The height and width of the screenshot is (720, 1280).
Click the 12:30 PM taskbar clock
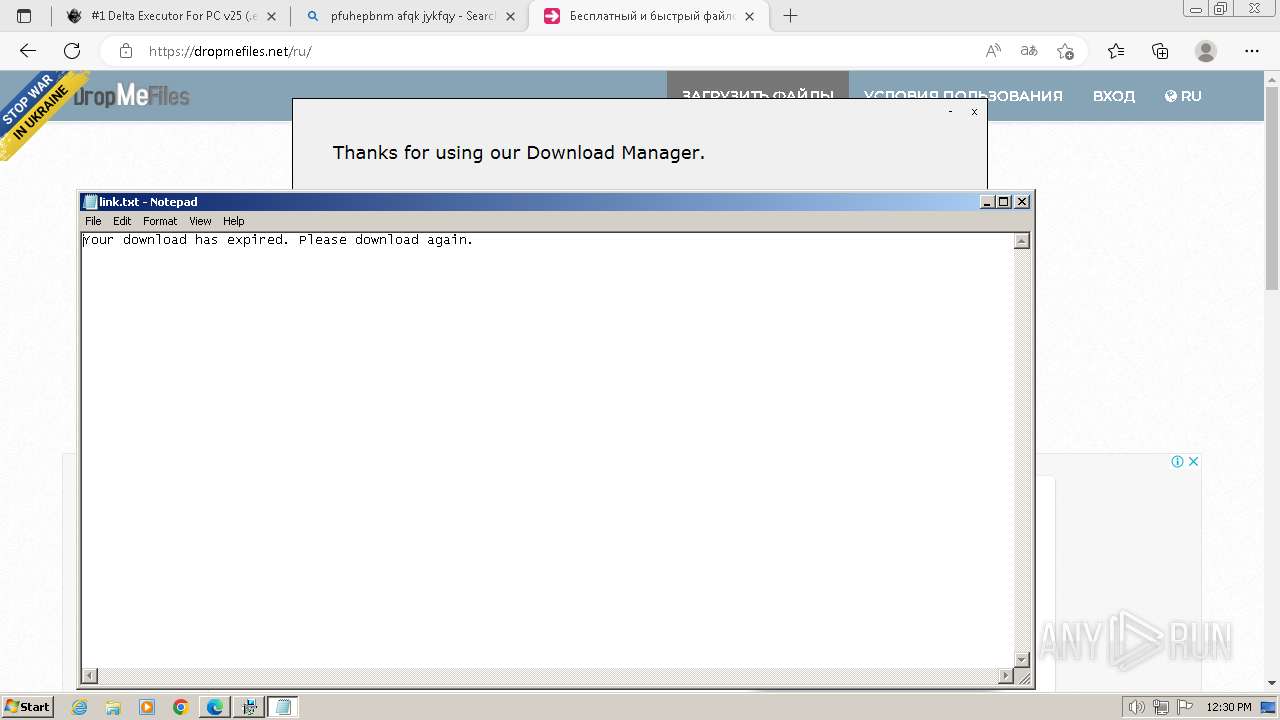coord(1229,707)
